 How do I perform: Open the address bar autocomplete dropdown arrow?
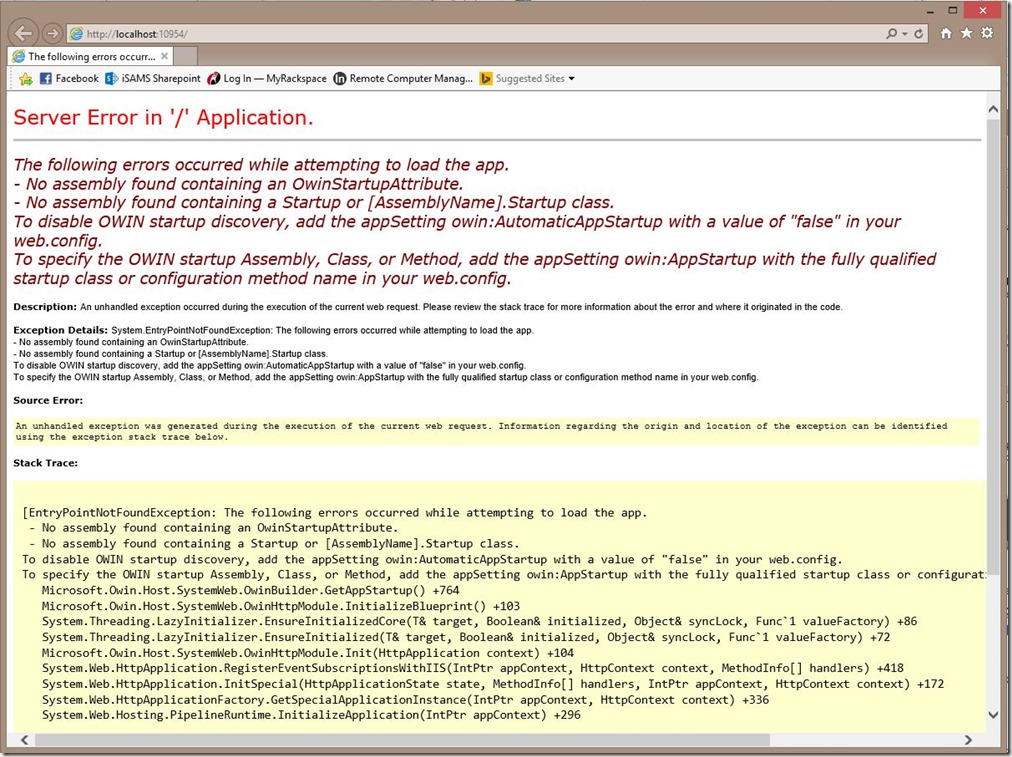[x=904, y=34]
